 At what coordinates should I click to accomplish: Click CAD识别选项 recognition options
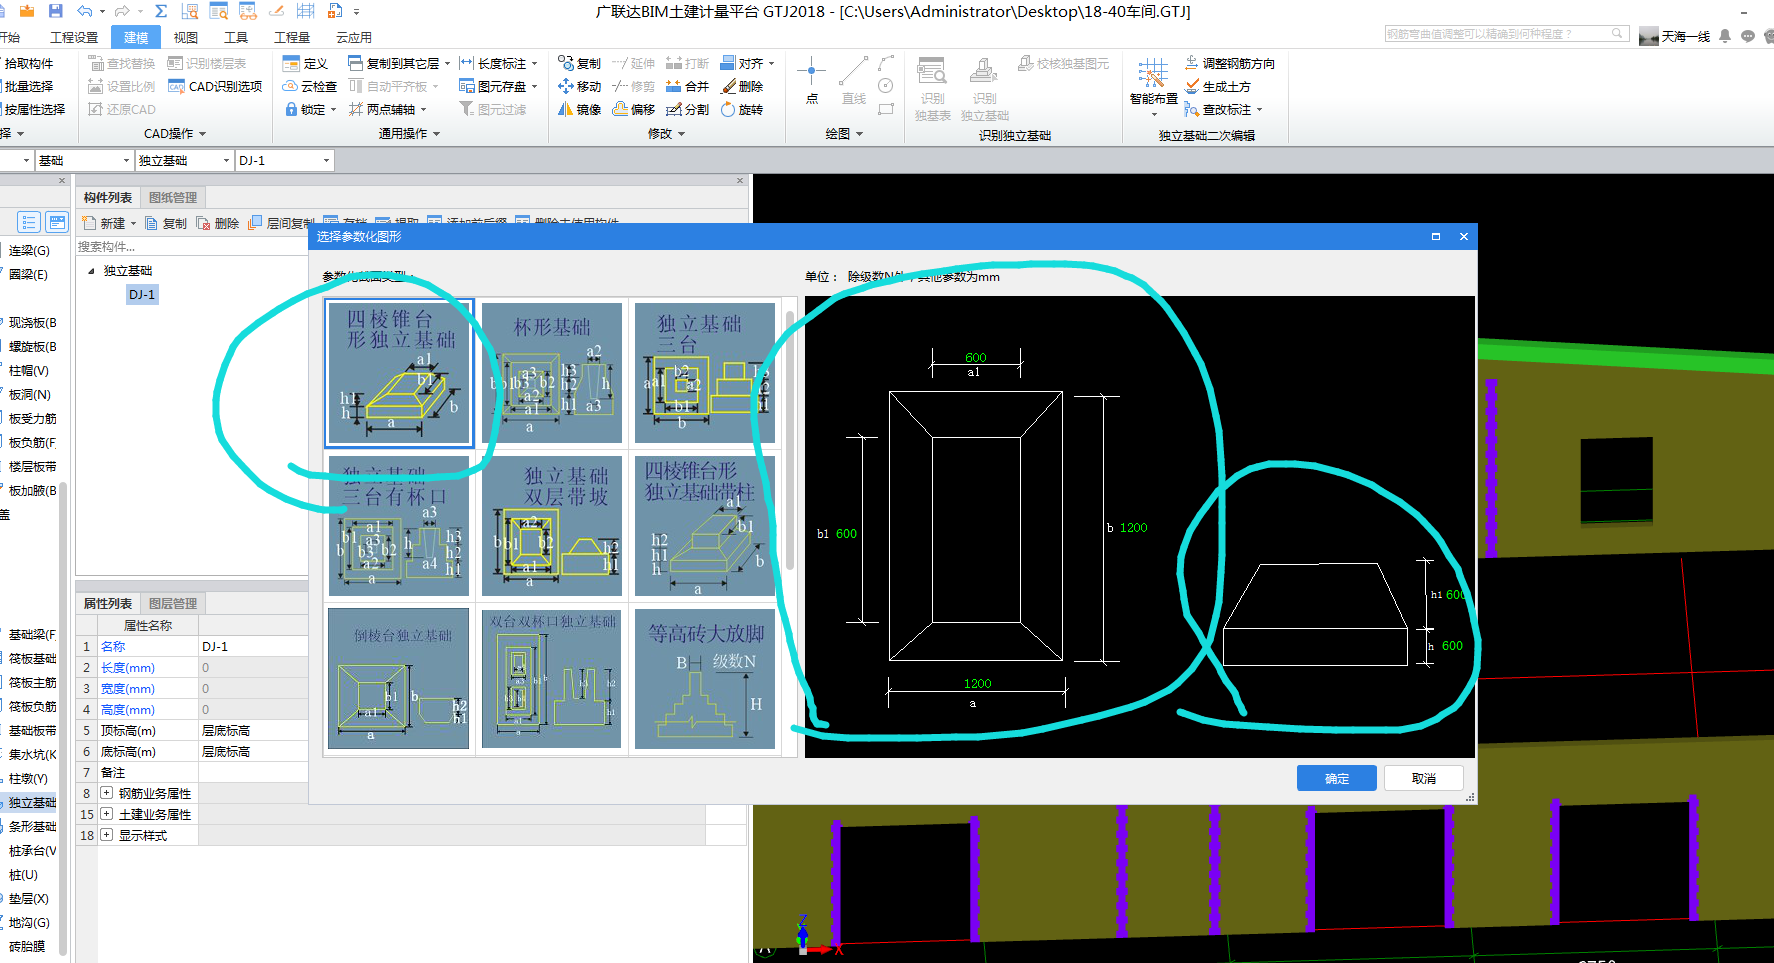215,86
